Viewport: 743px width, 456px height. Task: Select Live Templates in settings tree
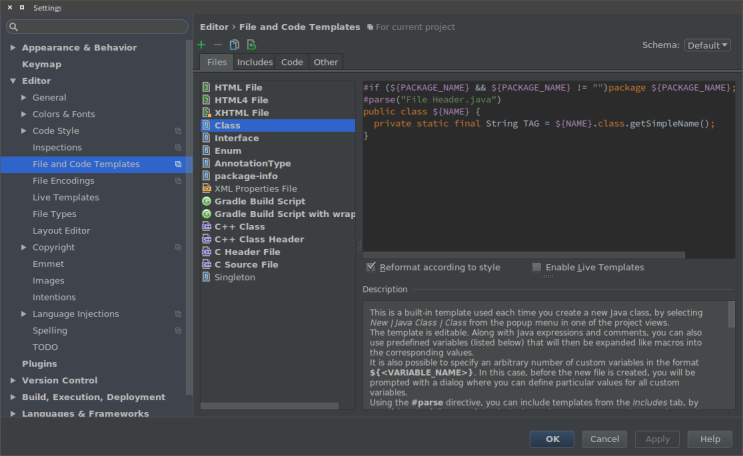pos(65,197)
